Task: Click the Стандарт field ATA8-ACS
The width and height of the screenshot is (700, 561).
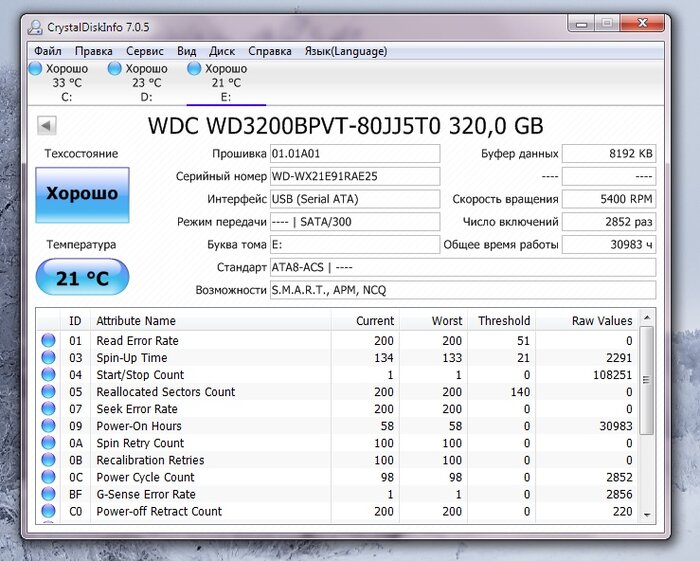Action: coord(463,267)
